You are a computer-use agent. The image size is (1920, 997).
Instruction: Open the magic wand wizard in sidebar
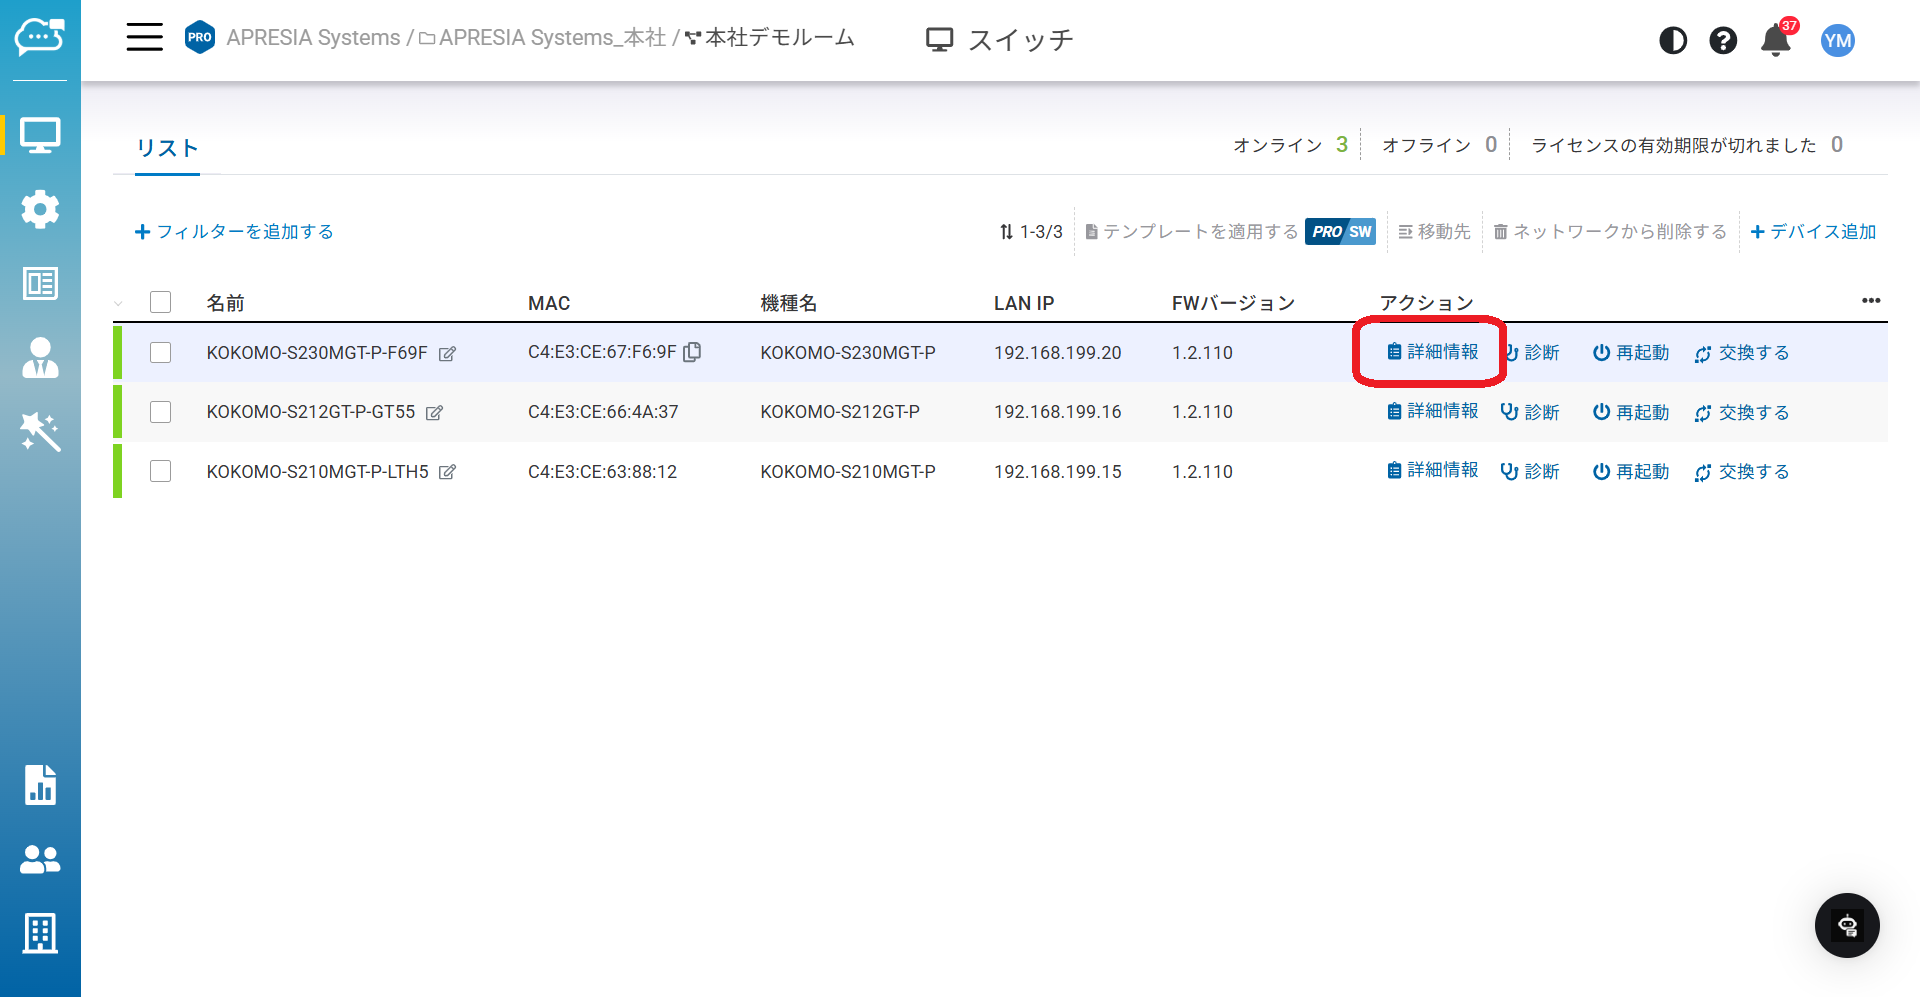40,432
